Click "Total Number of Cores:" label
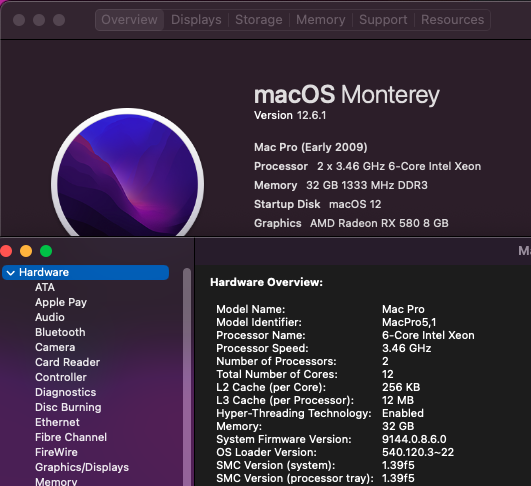 click(277, 374)
